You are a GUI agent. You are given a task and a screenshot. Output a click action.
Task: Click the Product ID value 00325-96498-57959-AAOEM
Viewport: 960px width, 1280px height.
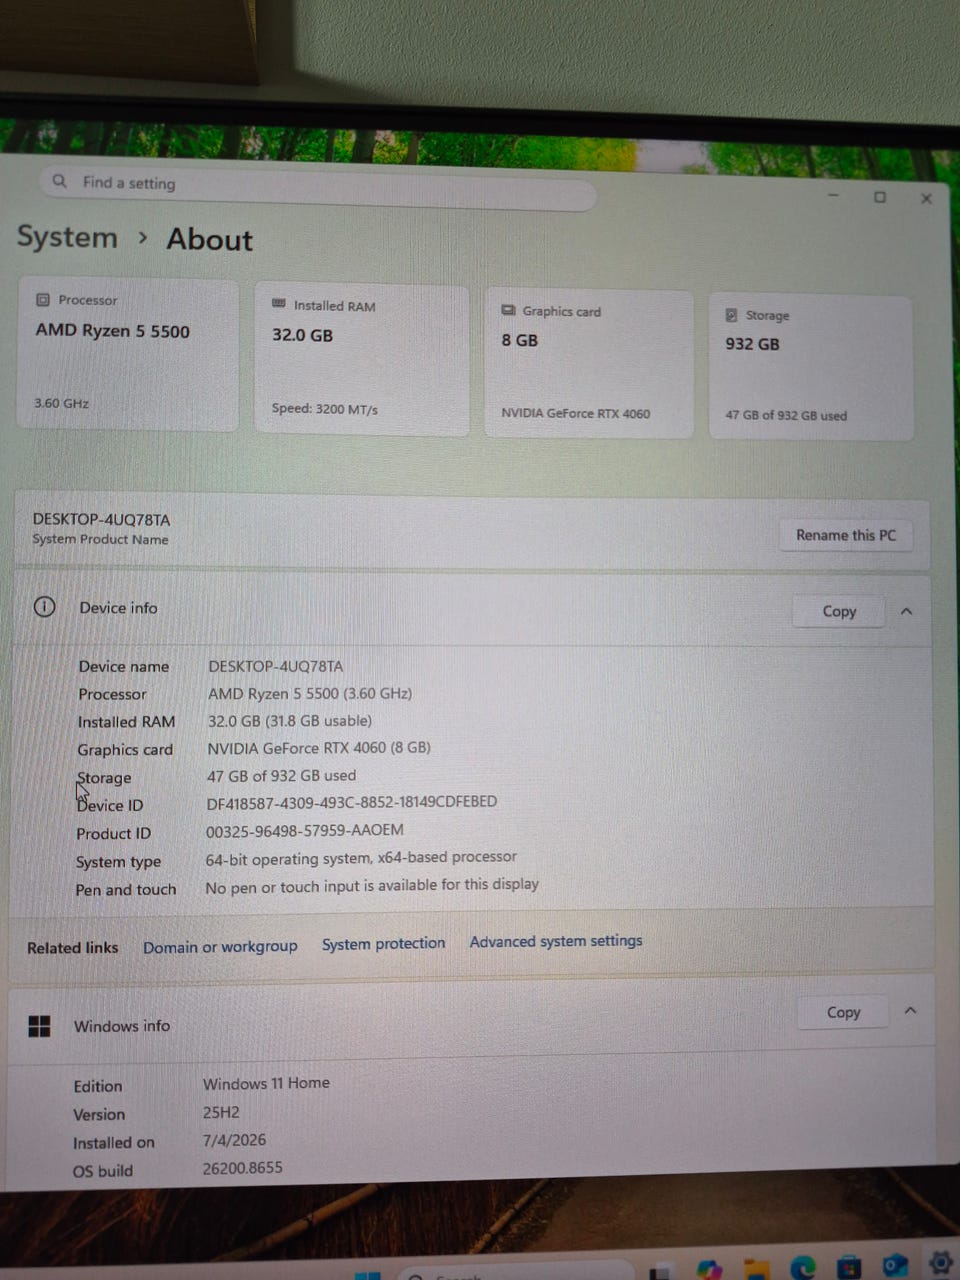305,830
